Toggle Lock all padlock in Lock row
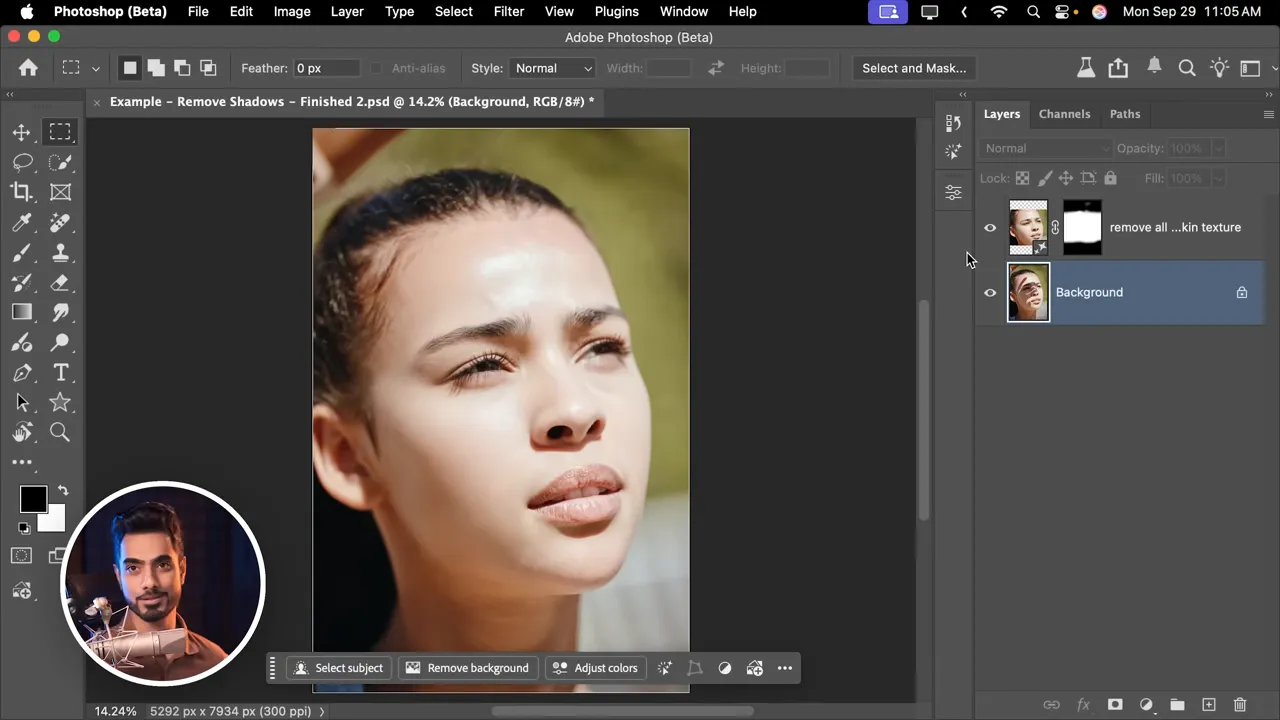1280x720 pixels. click(x=1110, y=178)
